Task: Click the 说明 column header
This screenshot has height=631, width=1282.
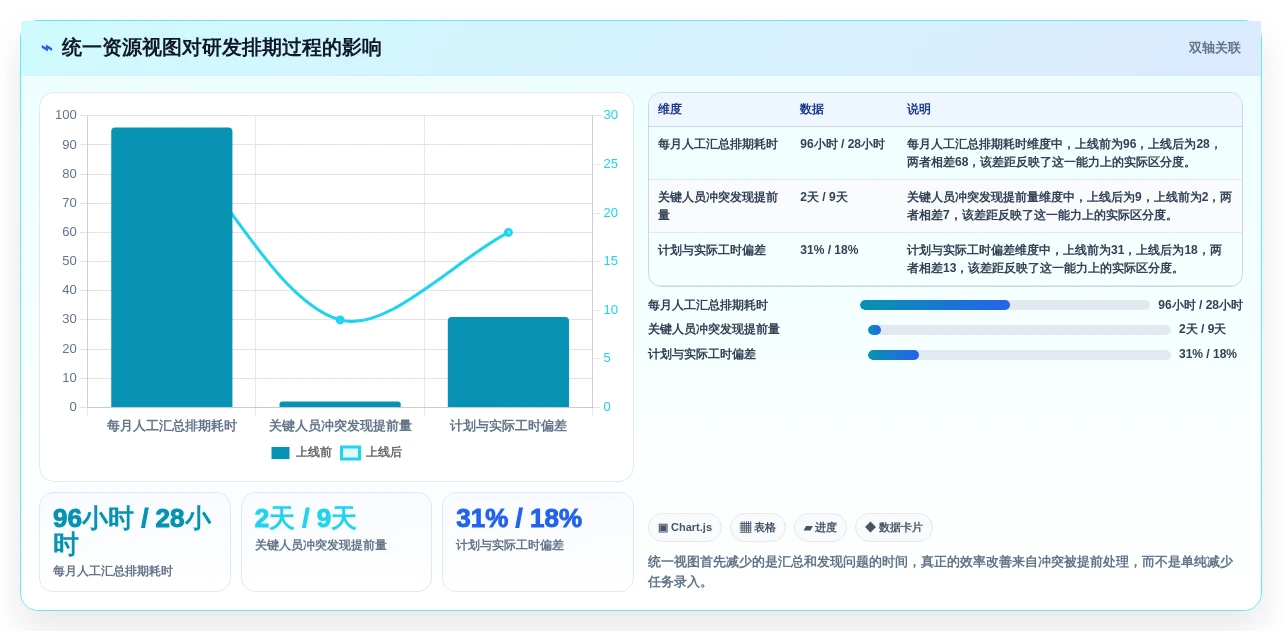Action: 919,109
